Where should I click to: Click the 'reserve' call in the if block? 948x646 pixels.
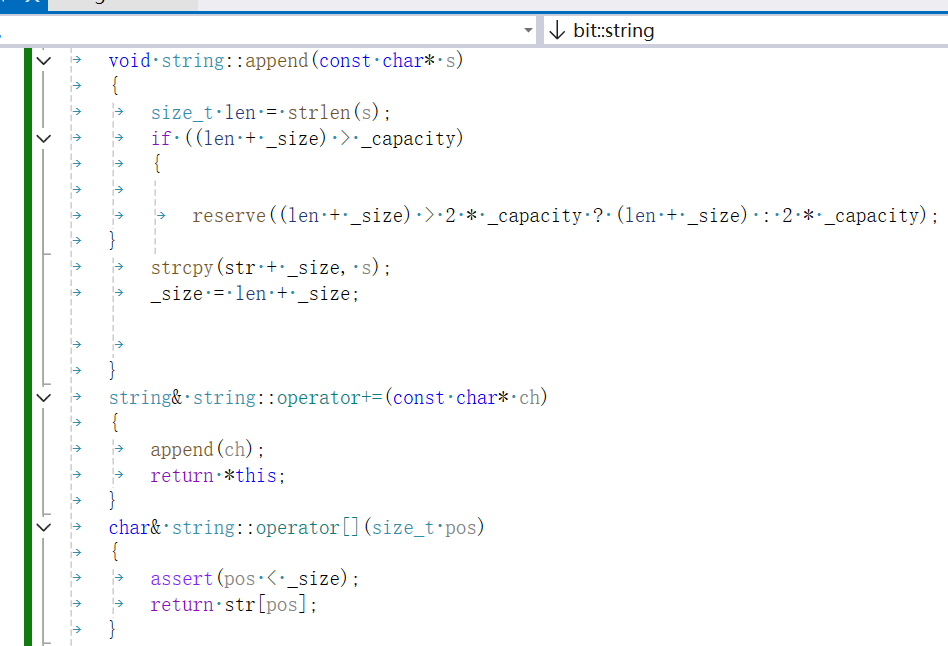tap(229, 216)
